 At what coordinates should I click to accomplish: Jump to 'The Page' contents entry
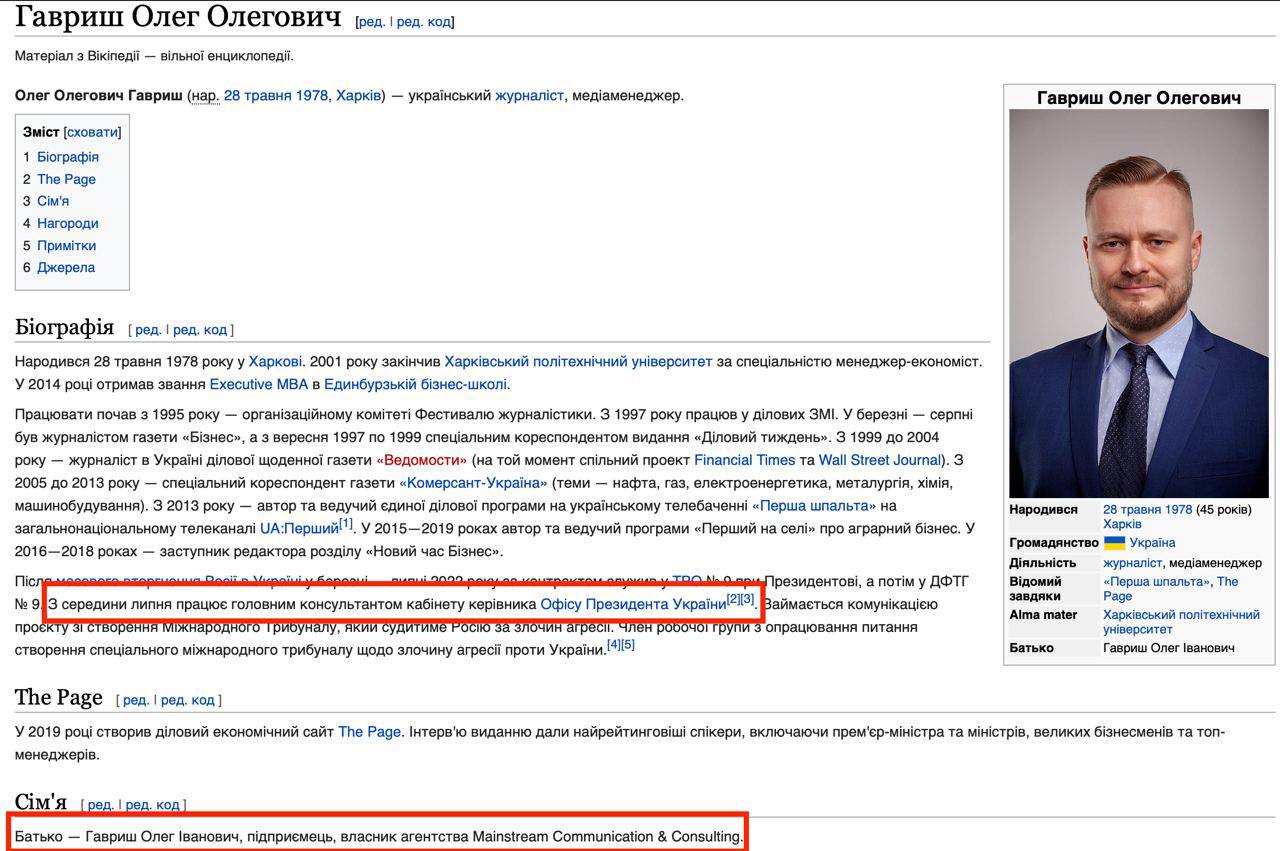66,179
